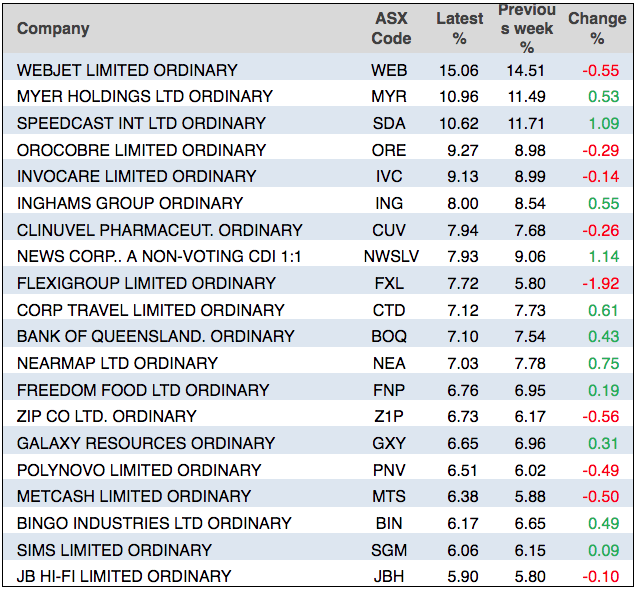640x591 pixels.
Task: Select the WEBJET LIMITED ORDINARY row
Action: (x=127, y=70)
